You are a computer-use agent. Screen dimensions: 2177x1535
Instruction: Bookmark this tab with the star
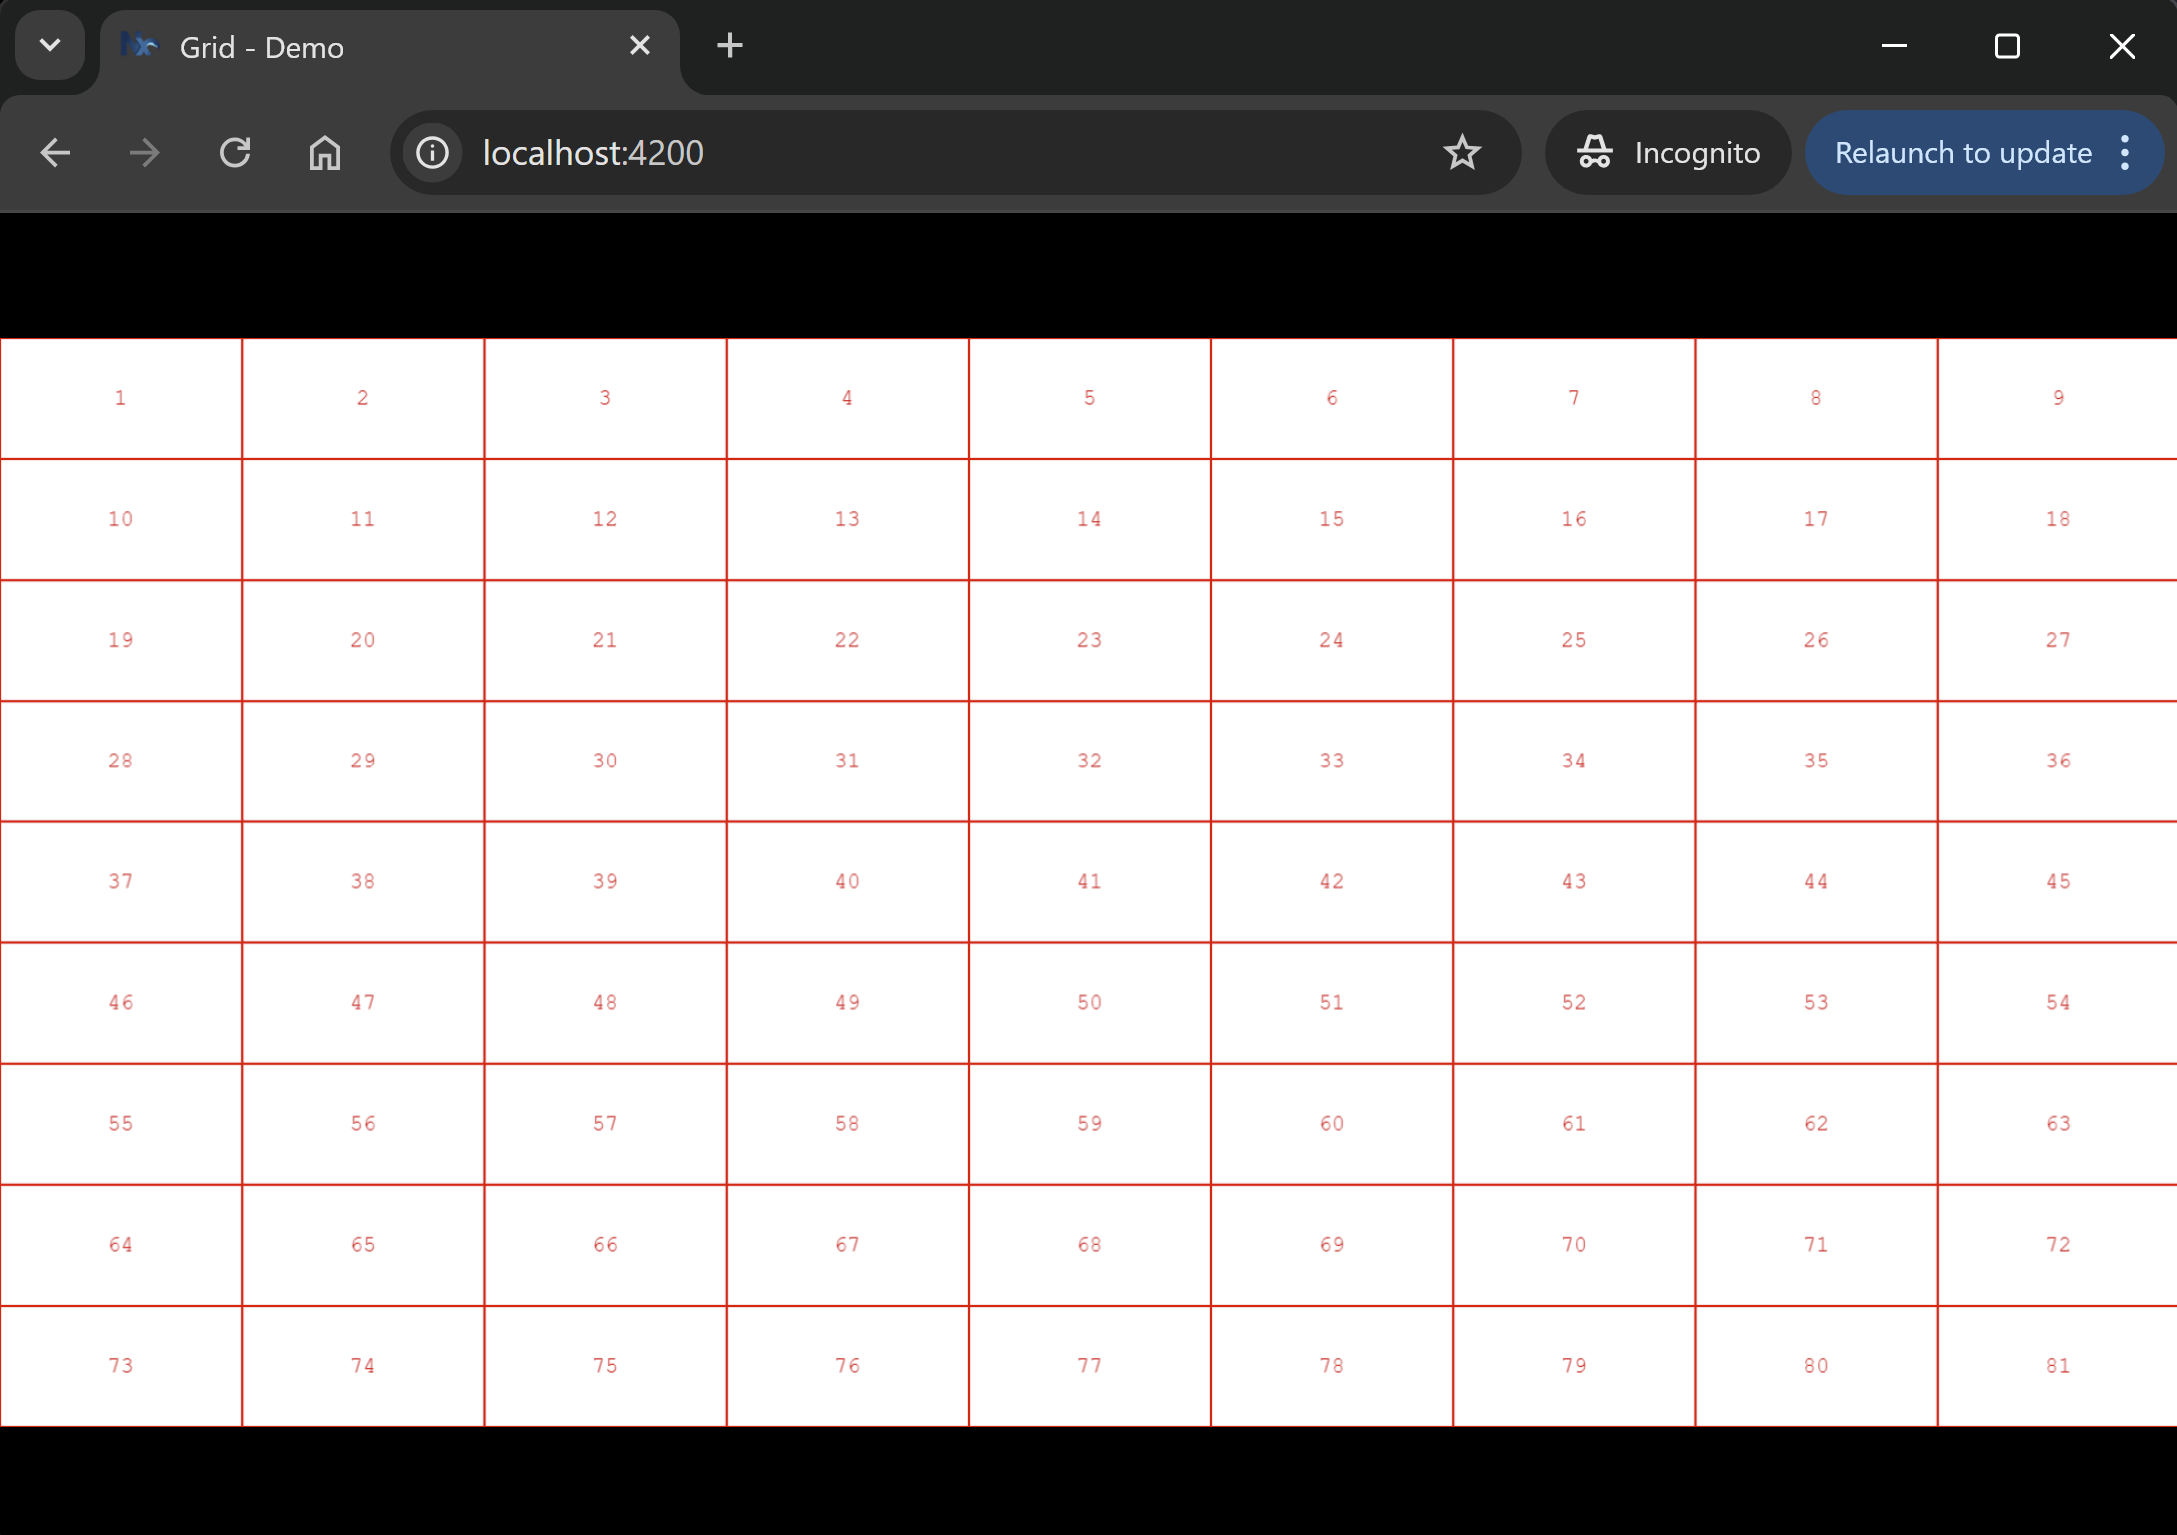[1462, 153]
